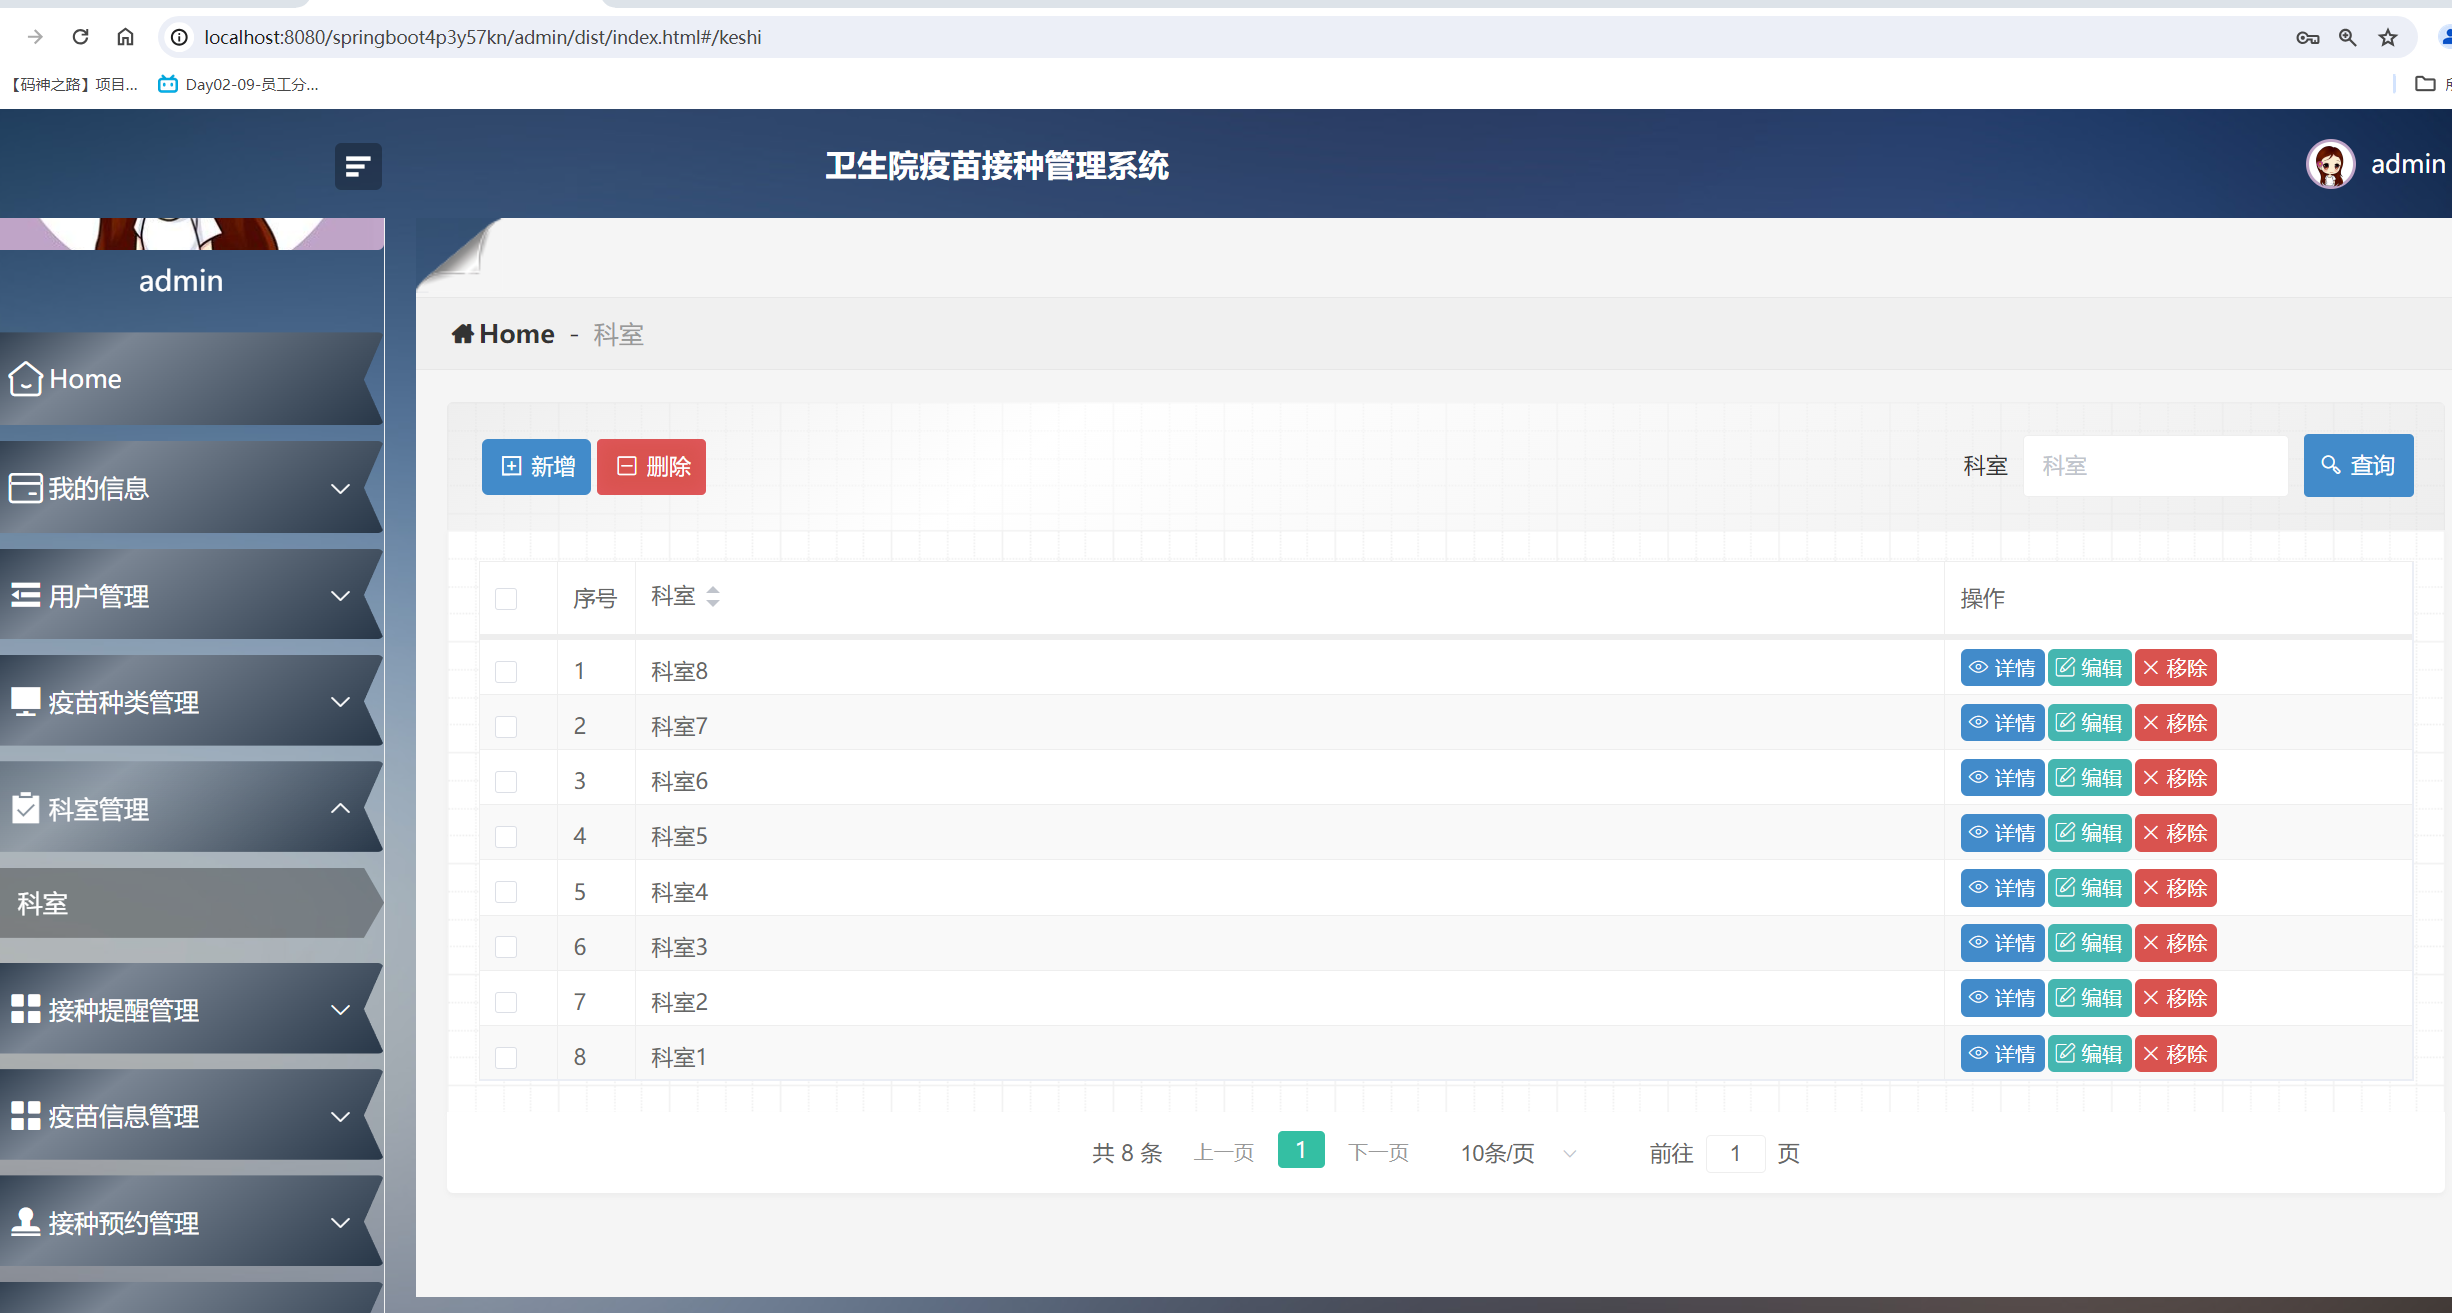Expand 疫苗种类管理 menu chevron
The height and width of the screenshot is (1313, 2452).
[340, 702]
